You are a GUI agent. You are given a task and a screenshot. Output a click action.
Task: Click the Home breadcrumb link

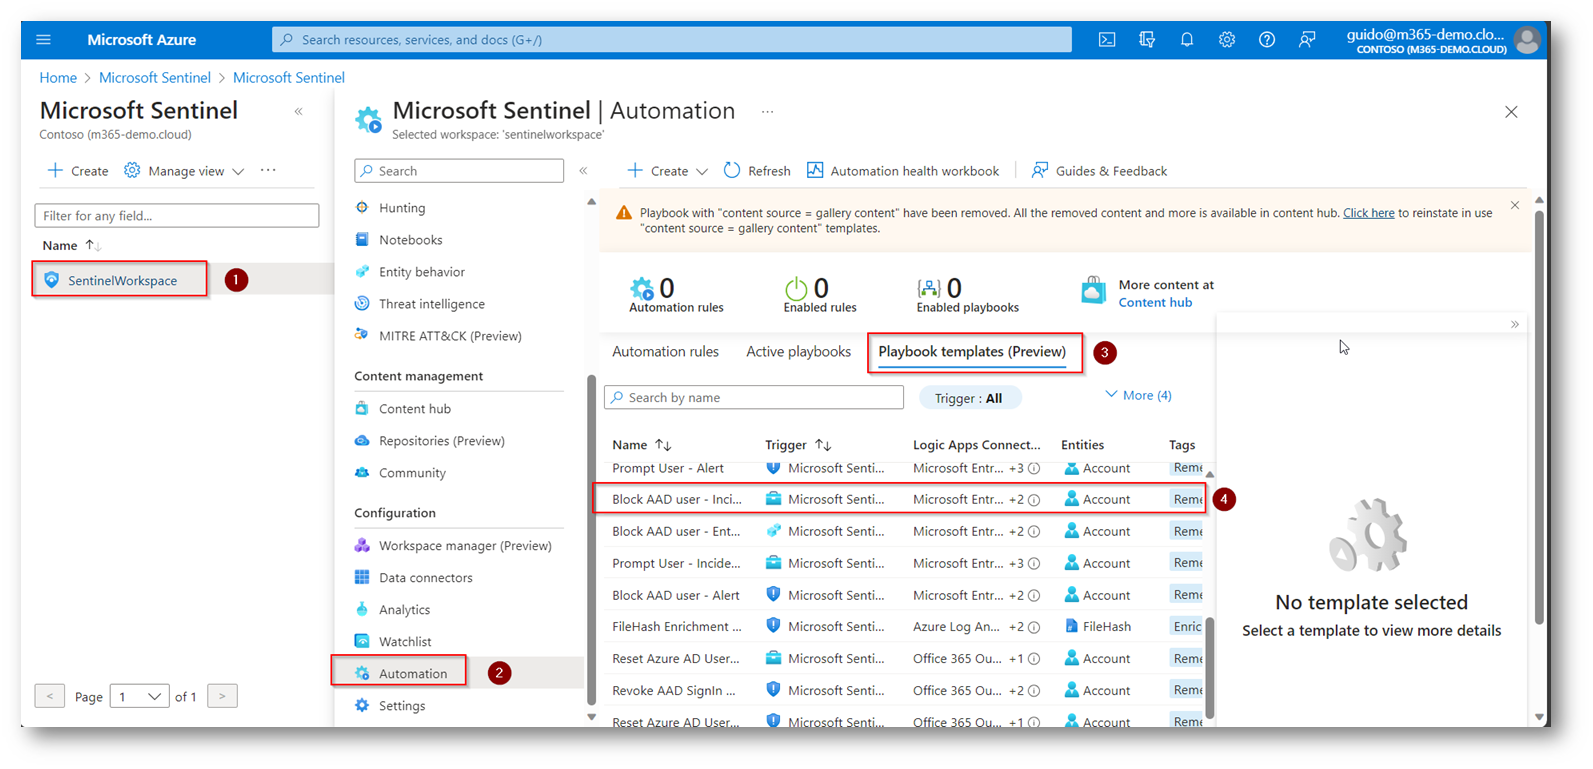[x=58, y=78]
